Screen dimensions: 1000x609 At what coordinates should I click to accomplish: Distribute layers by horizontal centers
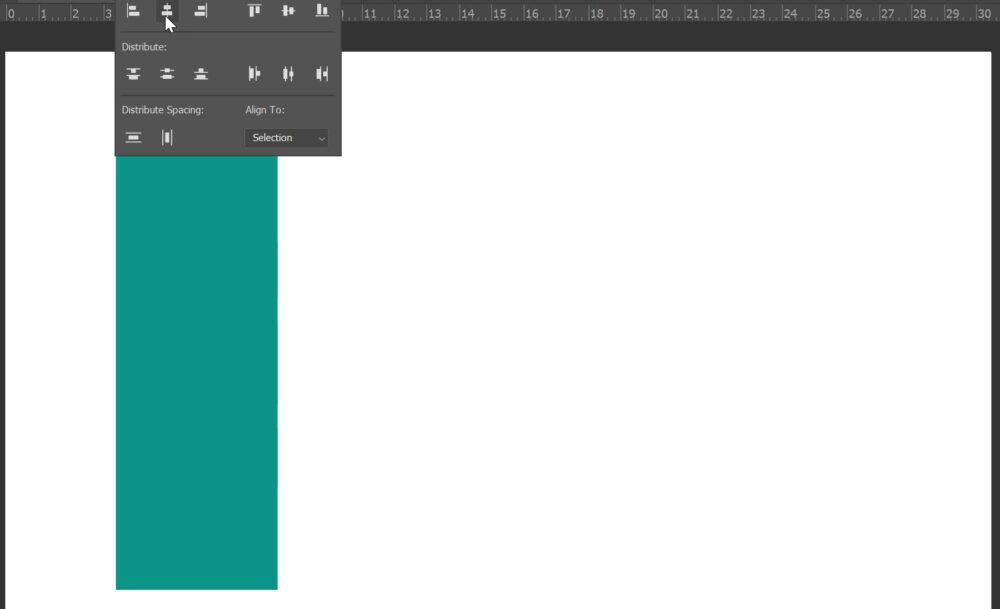pos(288,74)
